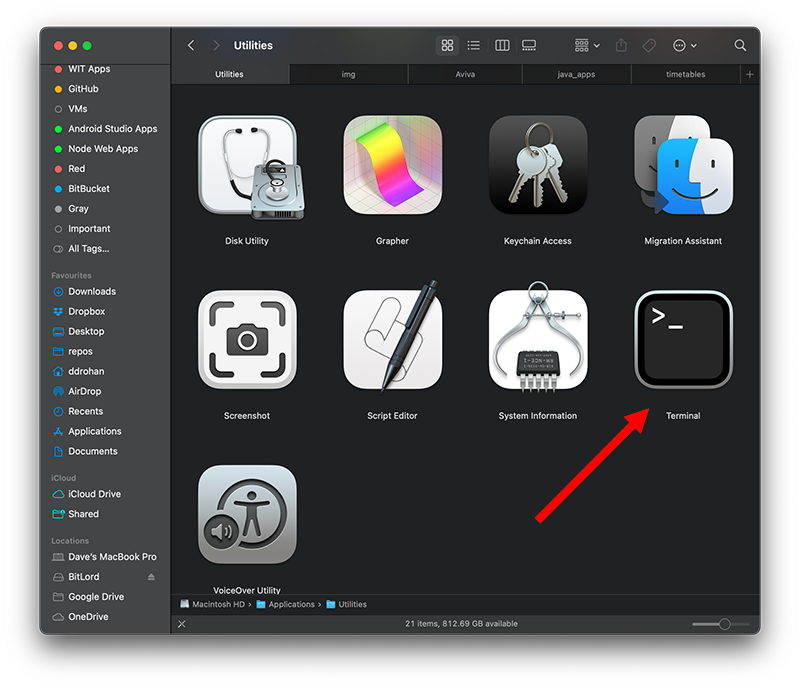Launch Disk Utility
Viewport: 800px width, 687px height.
[x=247, y=165]
